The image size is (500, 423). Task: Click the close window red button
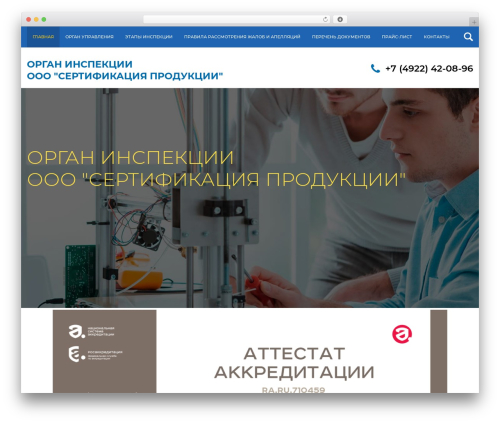tap(29, 19)
